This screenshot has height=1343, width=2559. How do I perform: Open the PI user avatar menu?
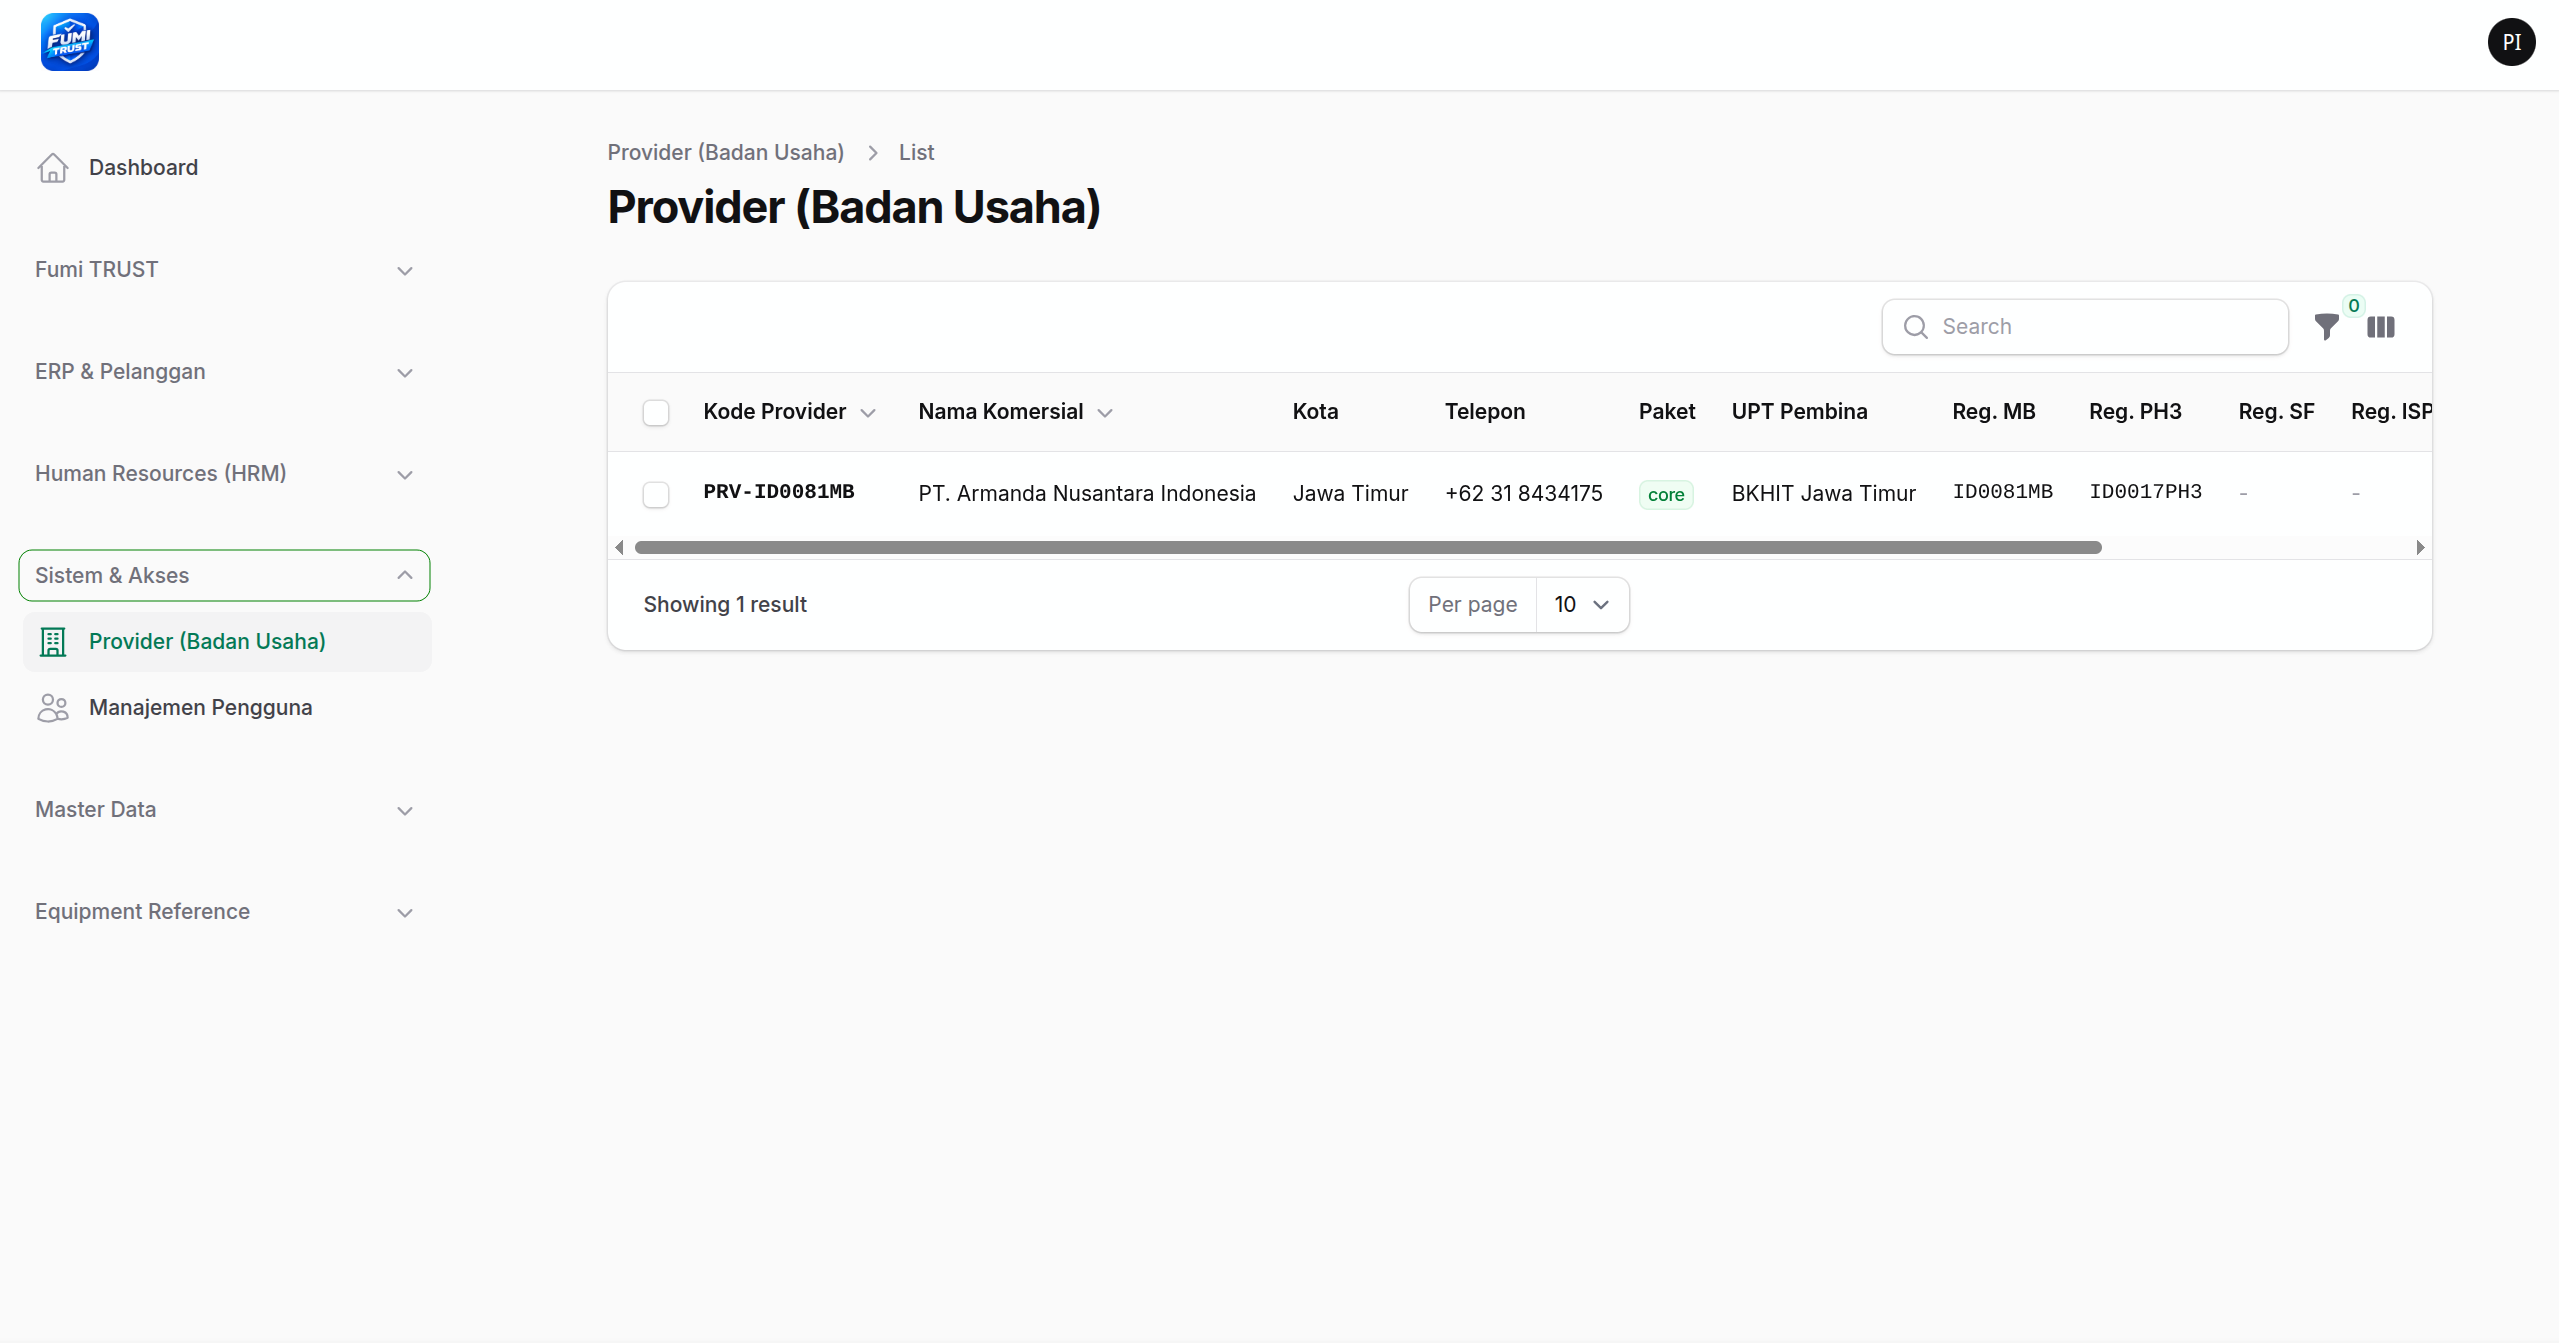[x=2511, y=42]
